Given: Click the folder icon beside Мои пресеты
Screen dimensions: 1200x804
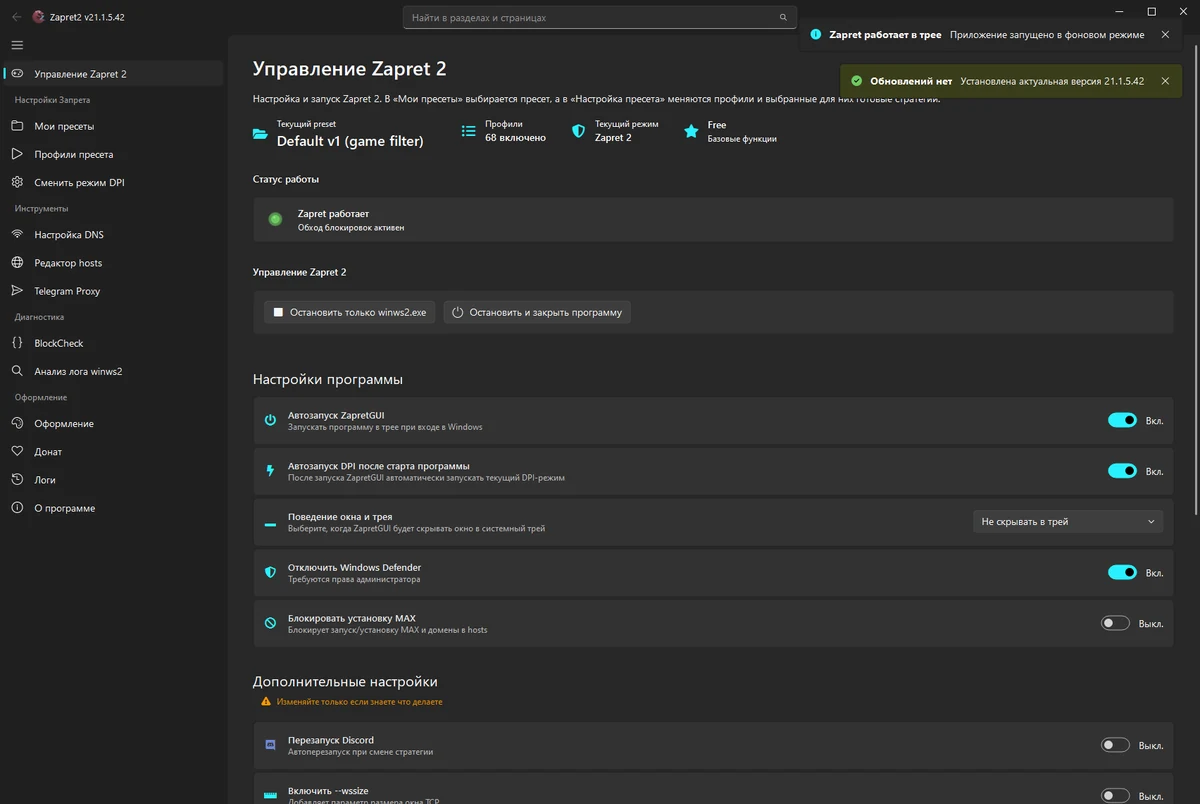Looking at the screenshot, I should (17, 126).
